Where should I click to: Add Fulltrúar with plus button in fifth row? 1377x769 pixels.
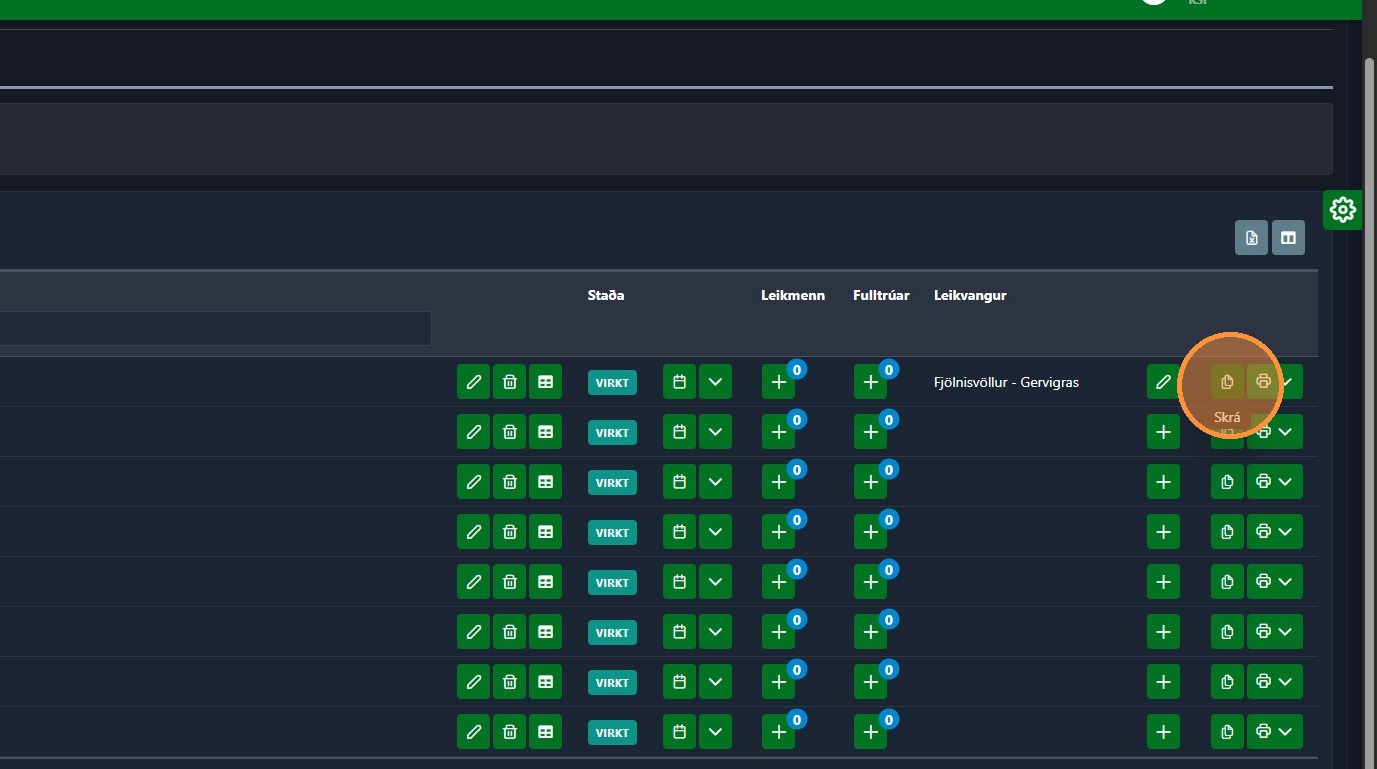870,582
